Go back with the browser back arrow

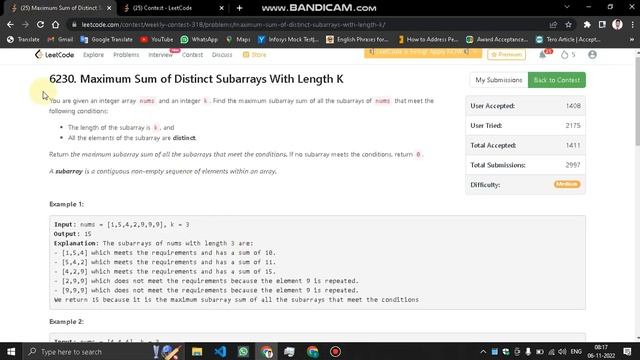10,24
